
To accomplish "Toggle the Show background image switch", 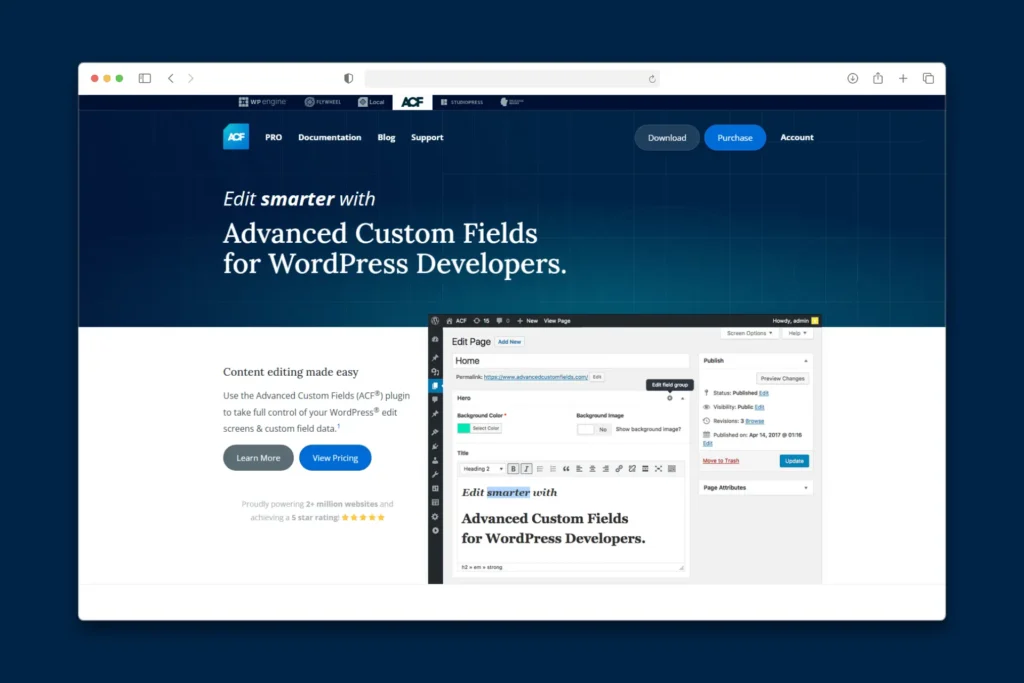I will click(594, 429).
